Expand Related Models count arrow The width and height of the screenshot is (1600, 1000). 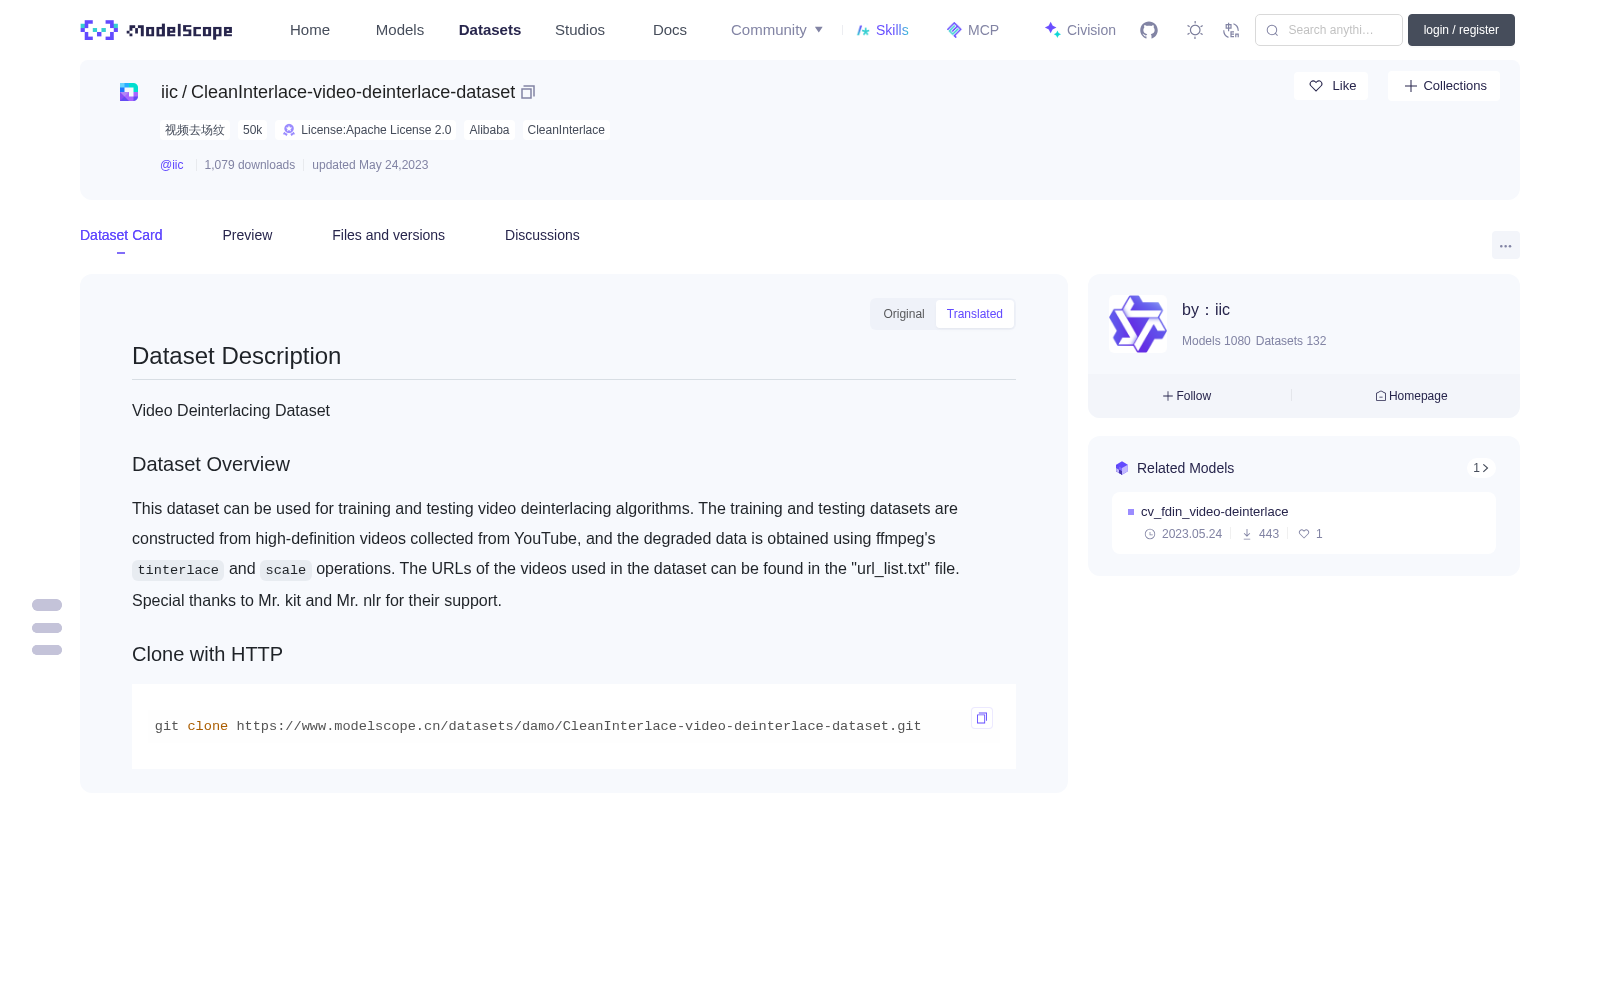click(x=1481, y=468)
